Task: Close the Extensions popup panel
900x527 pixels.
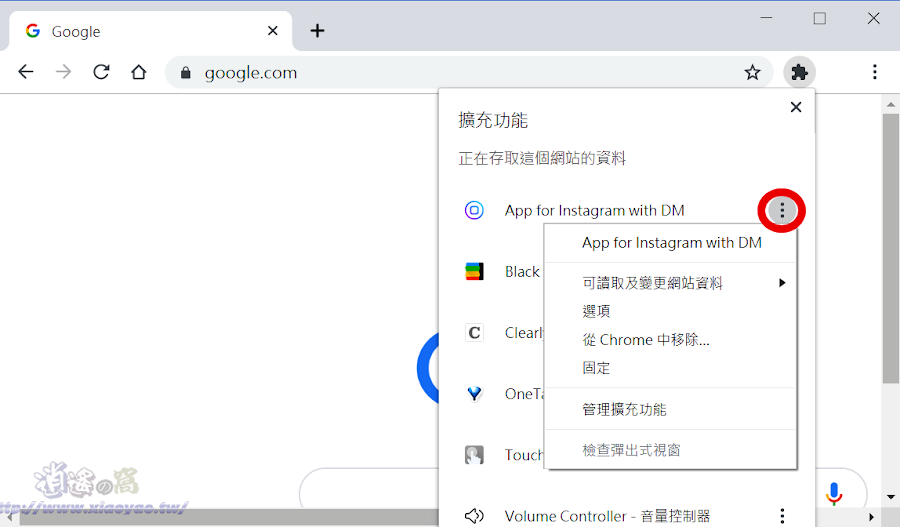Action: click(796, 107)
